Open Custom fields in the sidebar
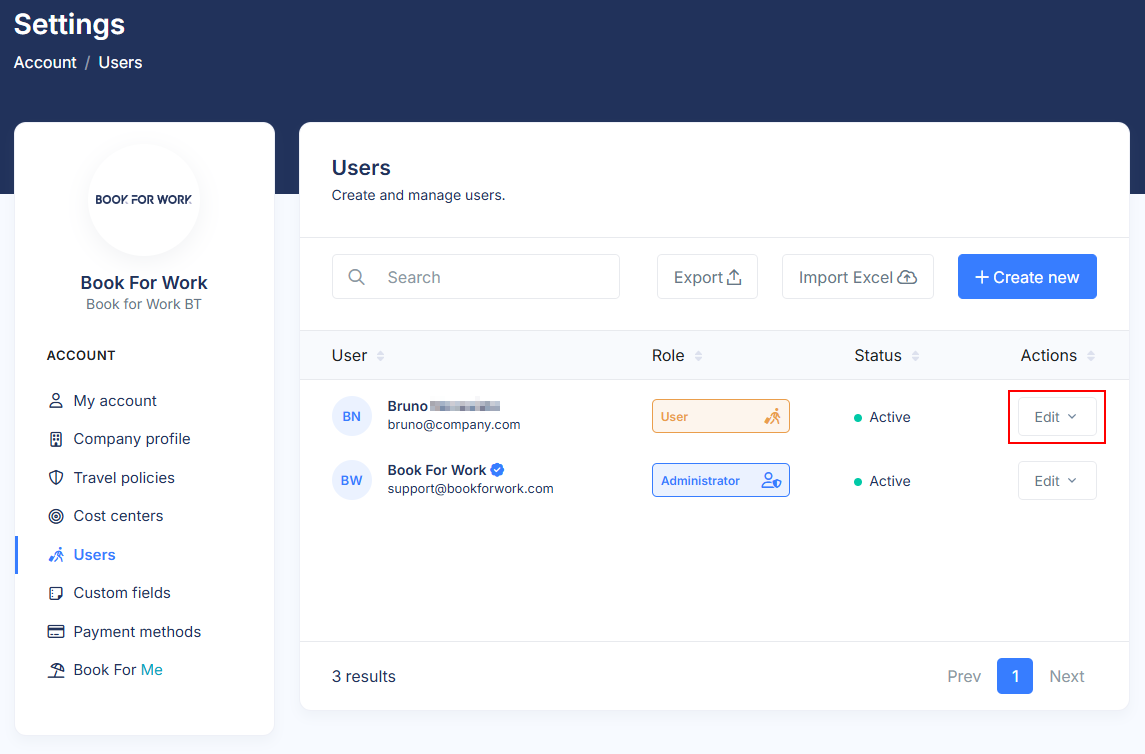This screenshot has height=754, width=1145. (x=109, y=593)
